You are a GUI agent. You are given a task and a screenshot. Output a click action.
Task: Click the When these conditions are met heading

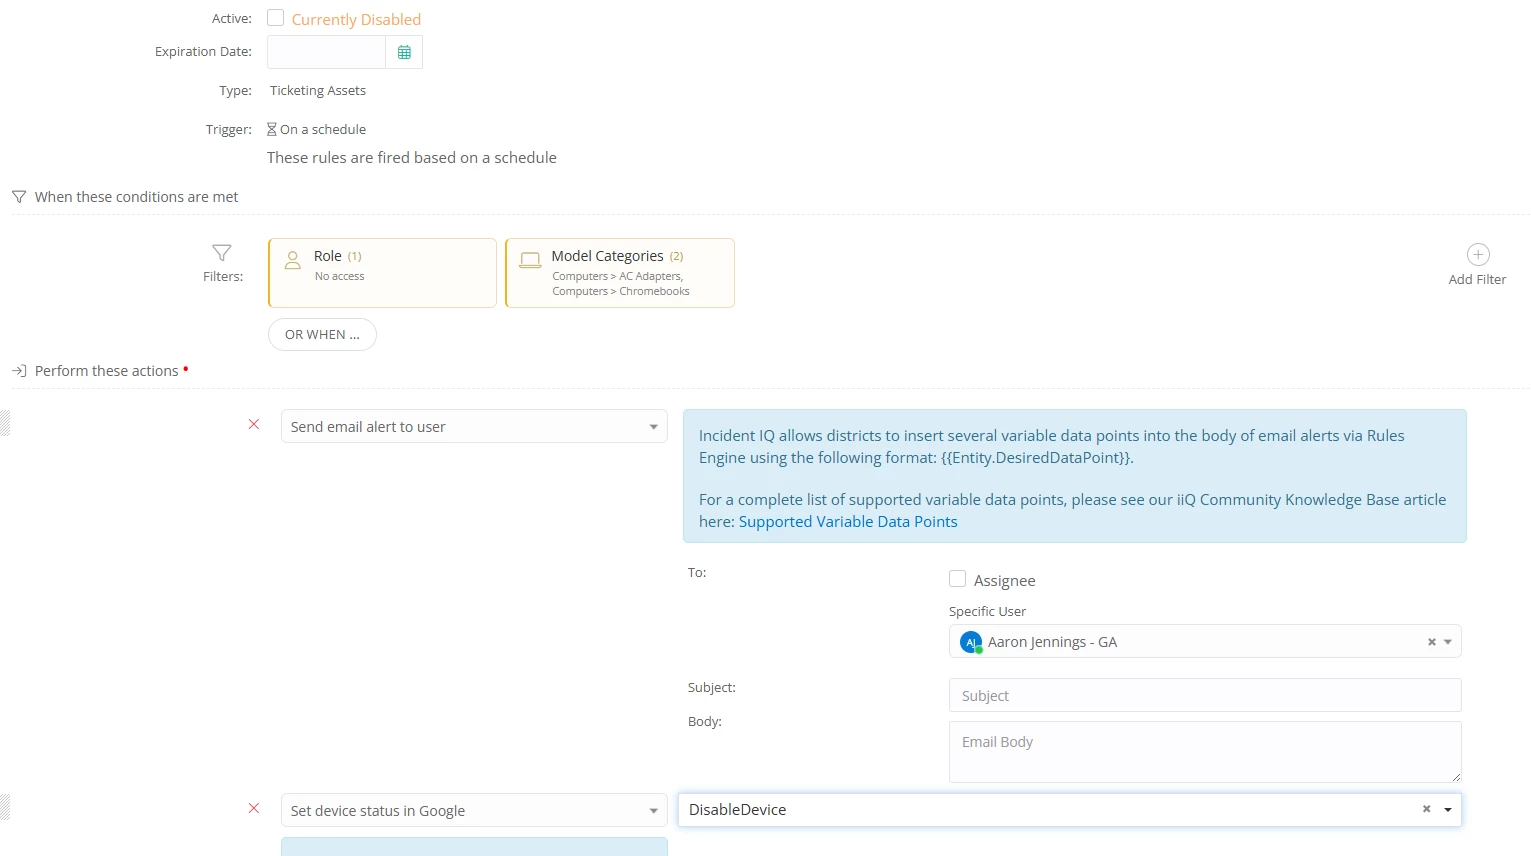(x=137, y=197)
